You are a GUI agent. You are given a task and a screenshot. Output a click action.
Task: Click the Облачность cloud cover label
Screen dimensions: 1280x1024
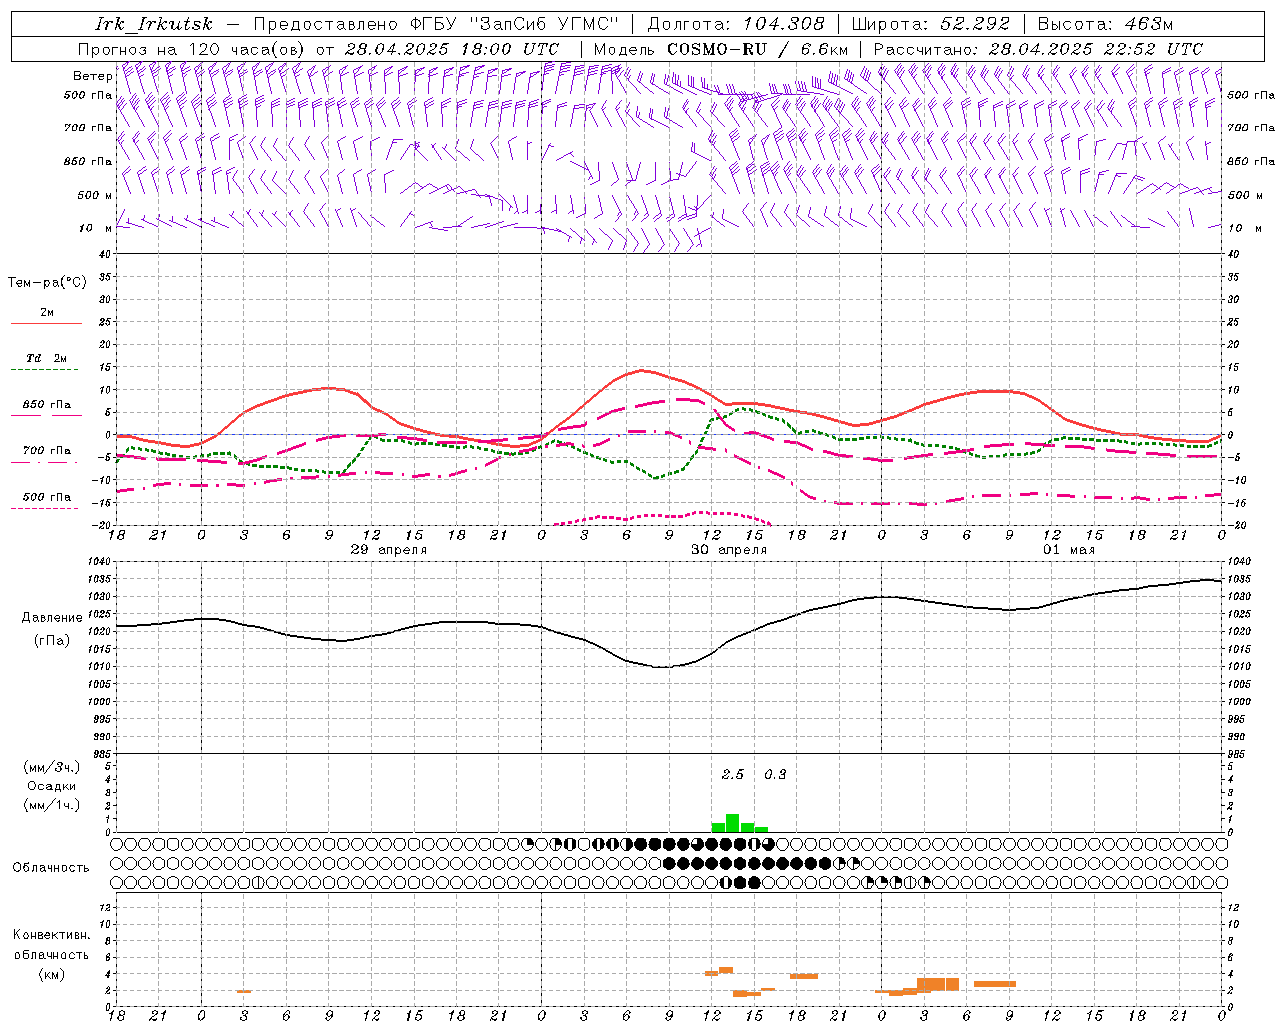(x=51, y=867)
